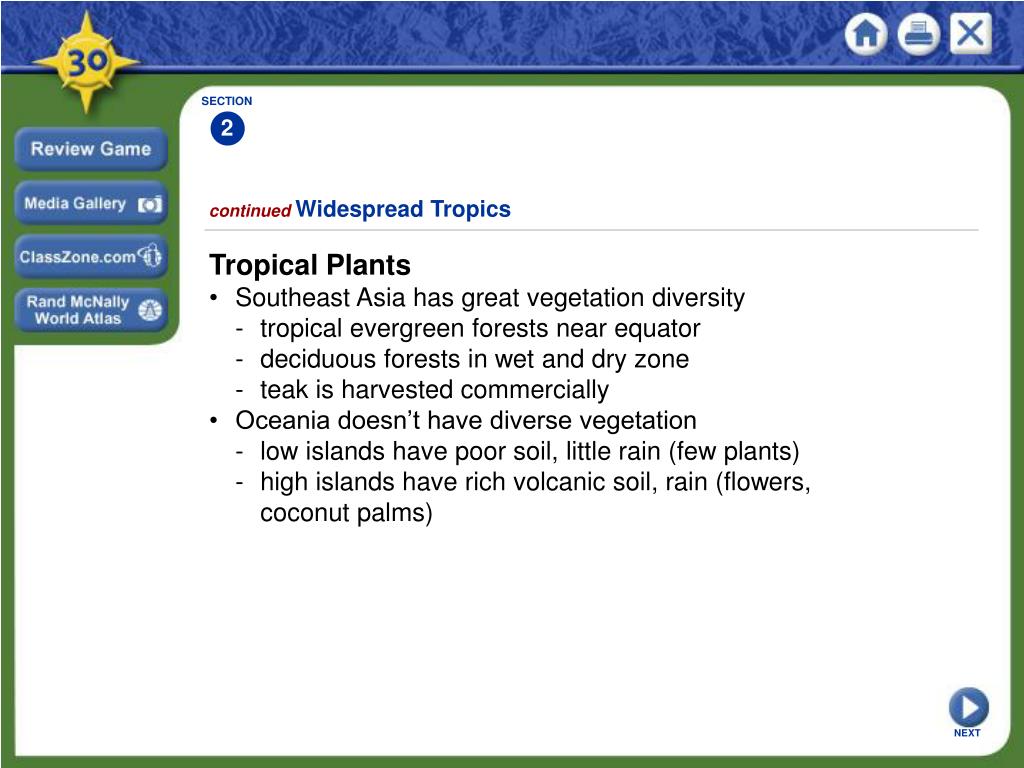
Task: Open the Review Game
Action: tap(91, 149)
